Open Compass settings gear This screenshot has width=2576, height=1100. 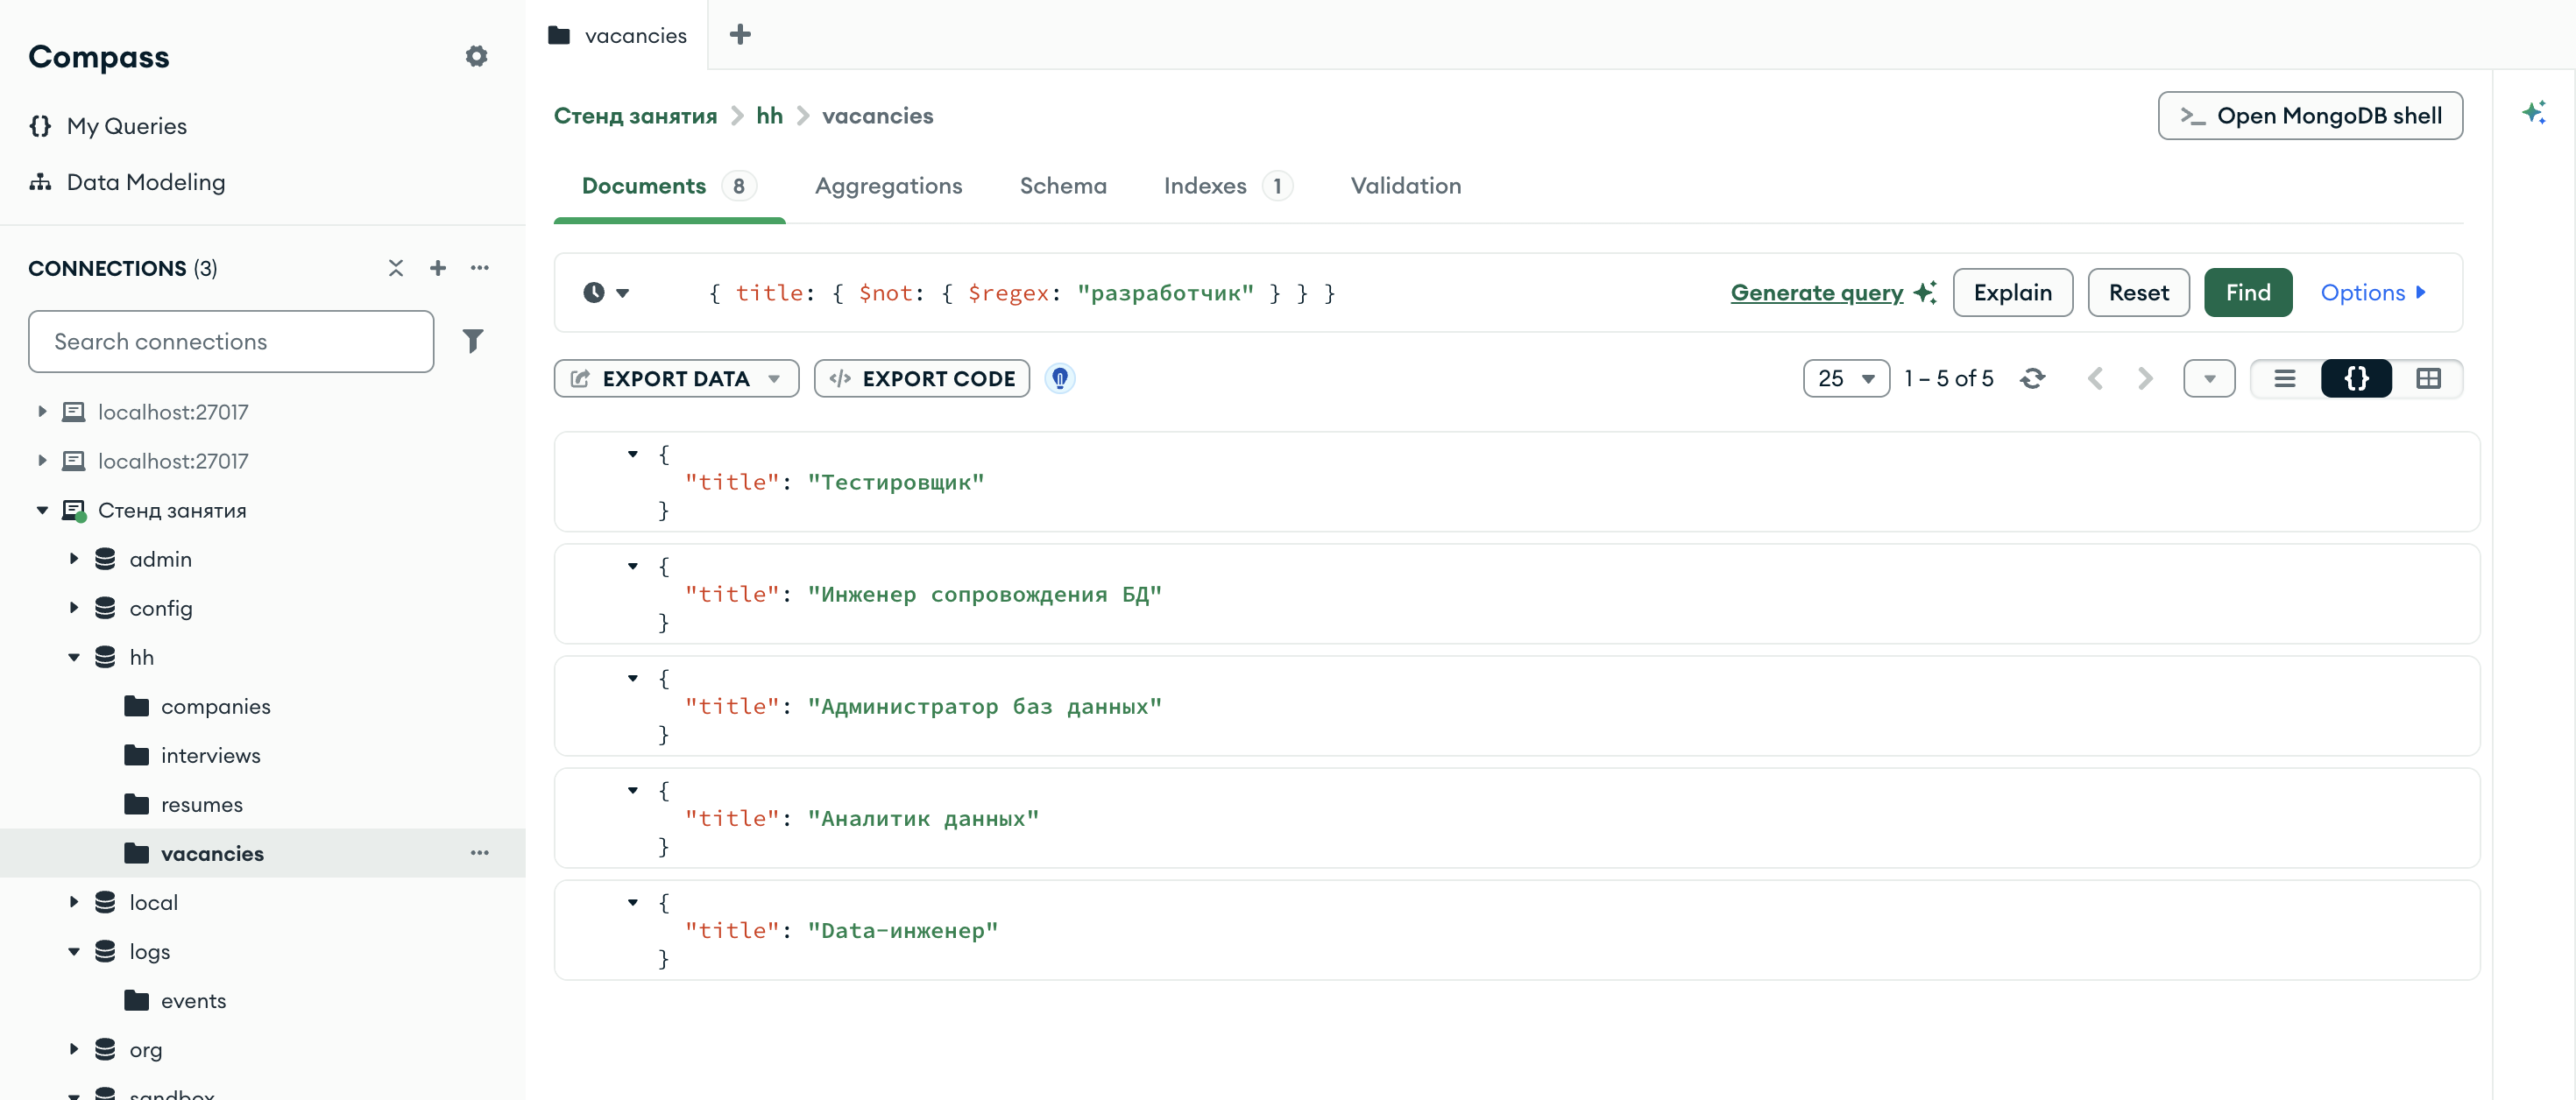click(476, 56)
